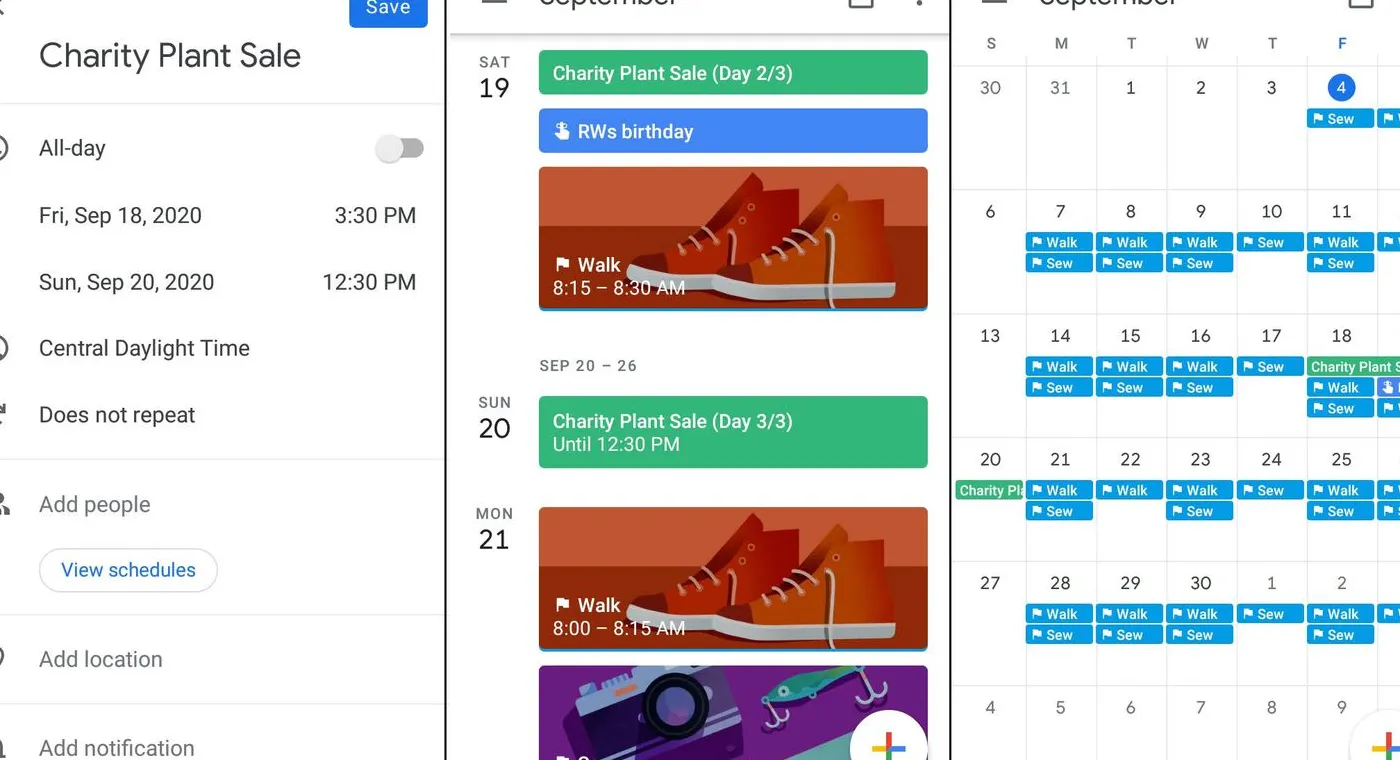Screen dimensions: 1400x760
Task: Click View schedules
Action: pos(128,570)
